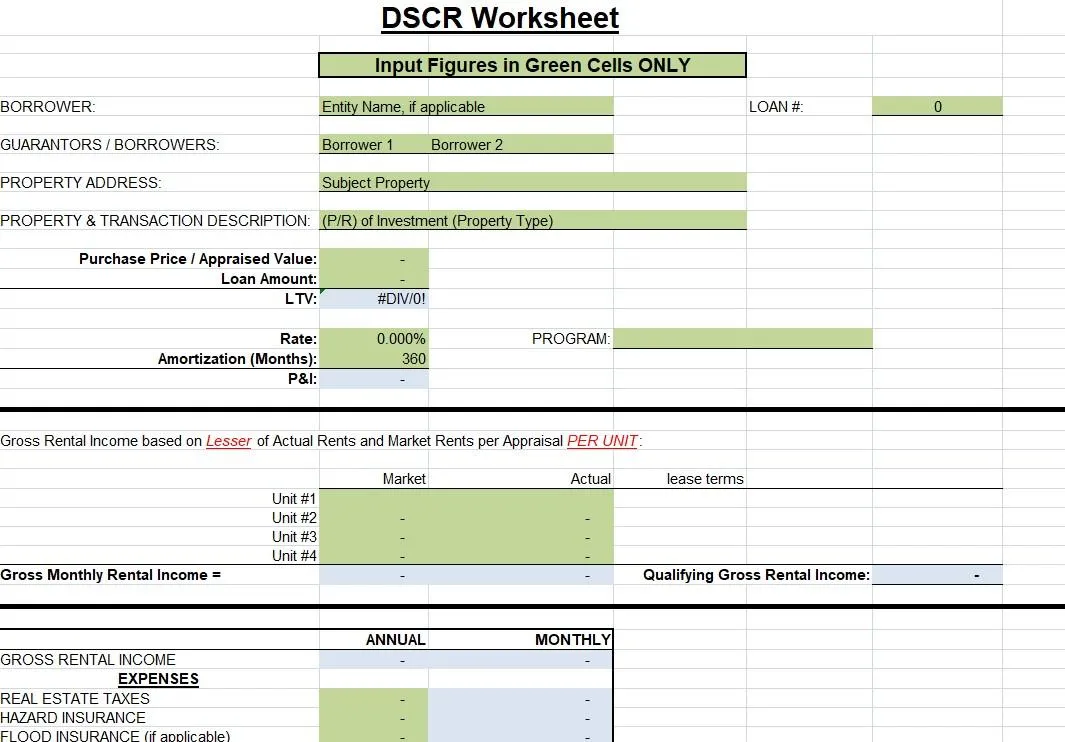The image size is (1065, 742).
Task: Select the Loan Amount input cell
Action: click(374, 279)
